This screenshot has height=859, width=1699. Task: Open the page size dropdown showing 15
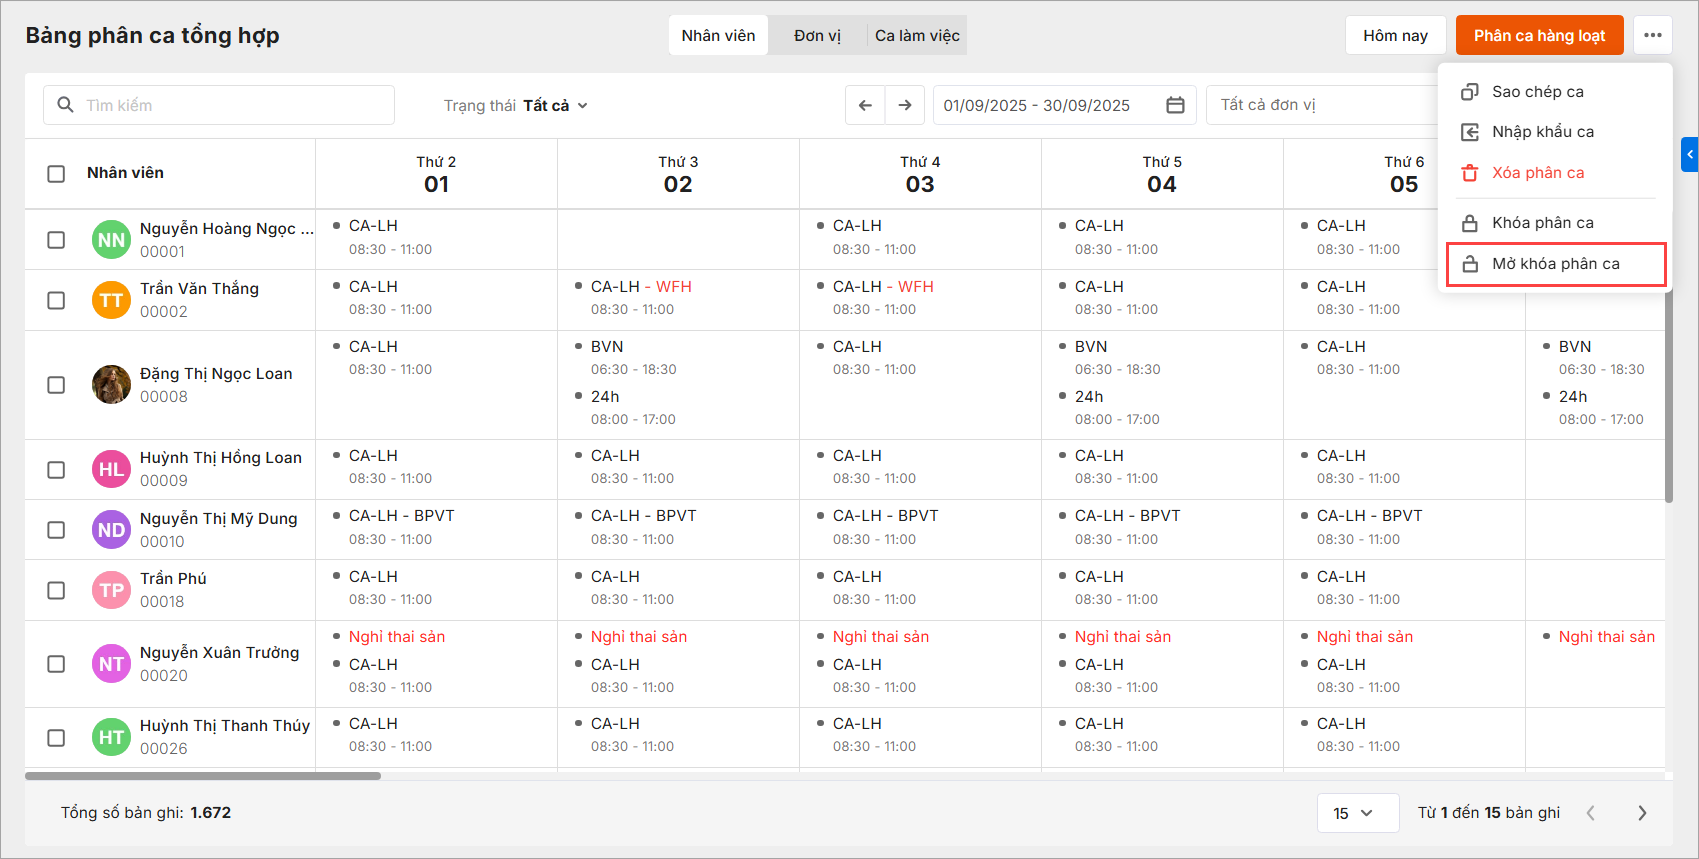[x=1357, y=813]
